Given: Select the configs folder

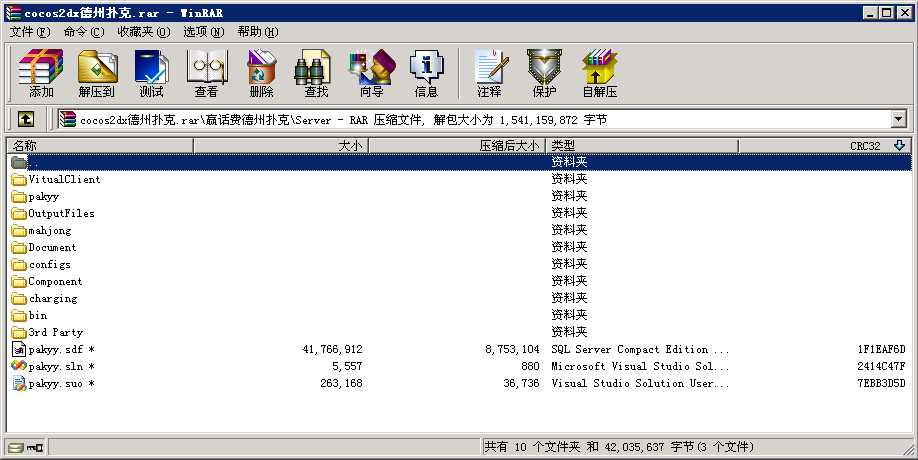Looking at the screenshot, I should click(50, 264).
